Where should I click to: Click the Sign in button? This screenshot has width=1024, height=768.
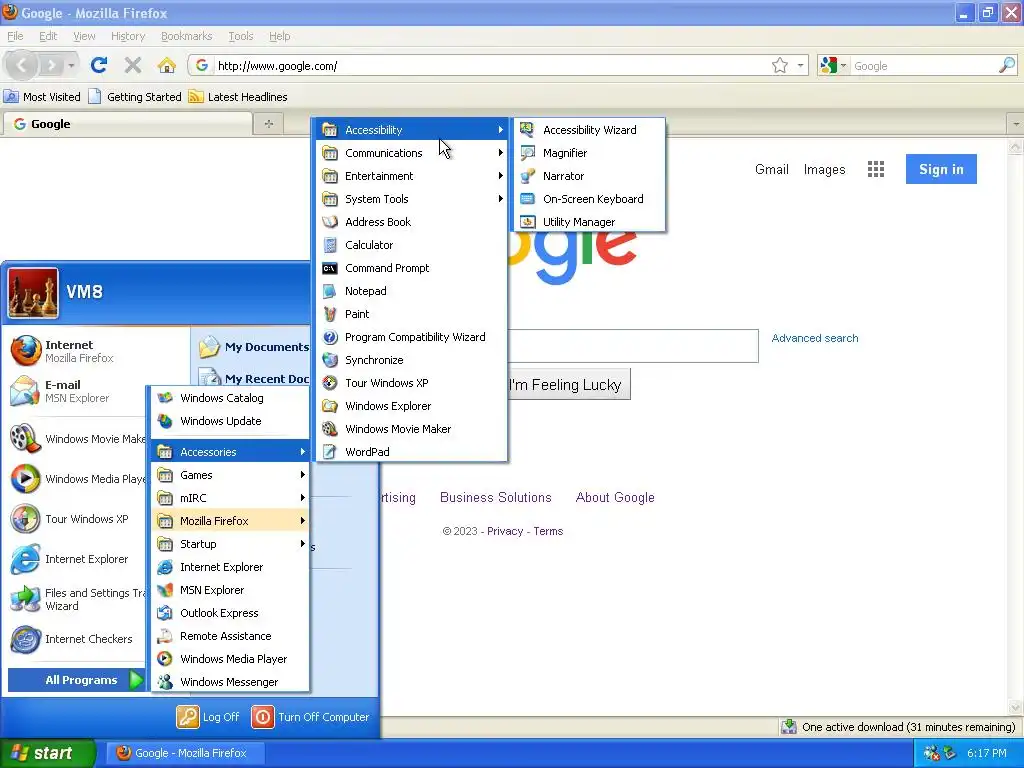point(941,169)
